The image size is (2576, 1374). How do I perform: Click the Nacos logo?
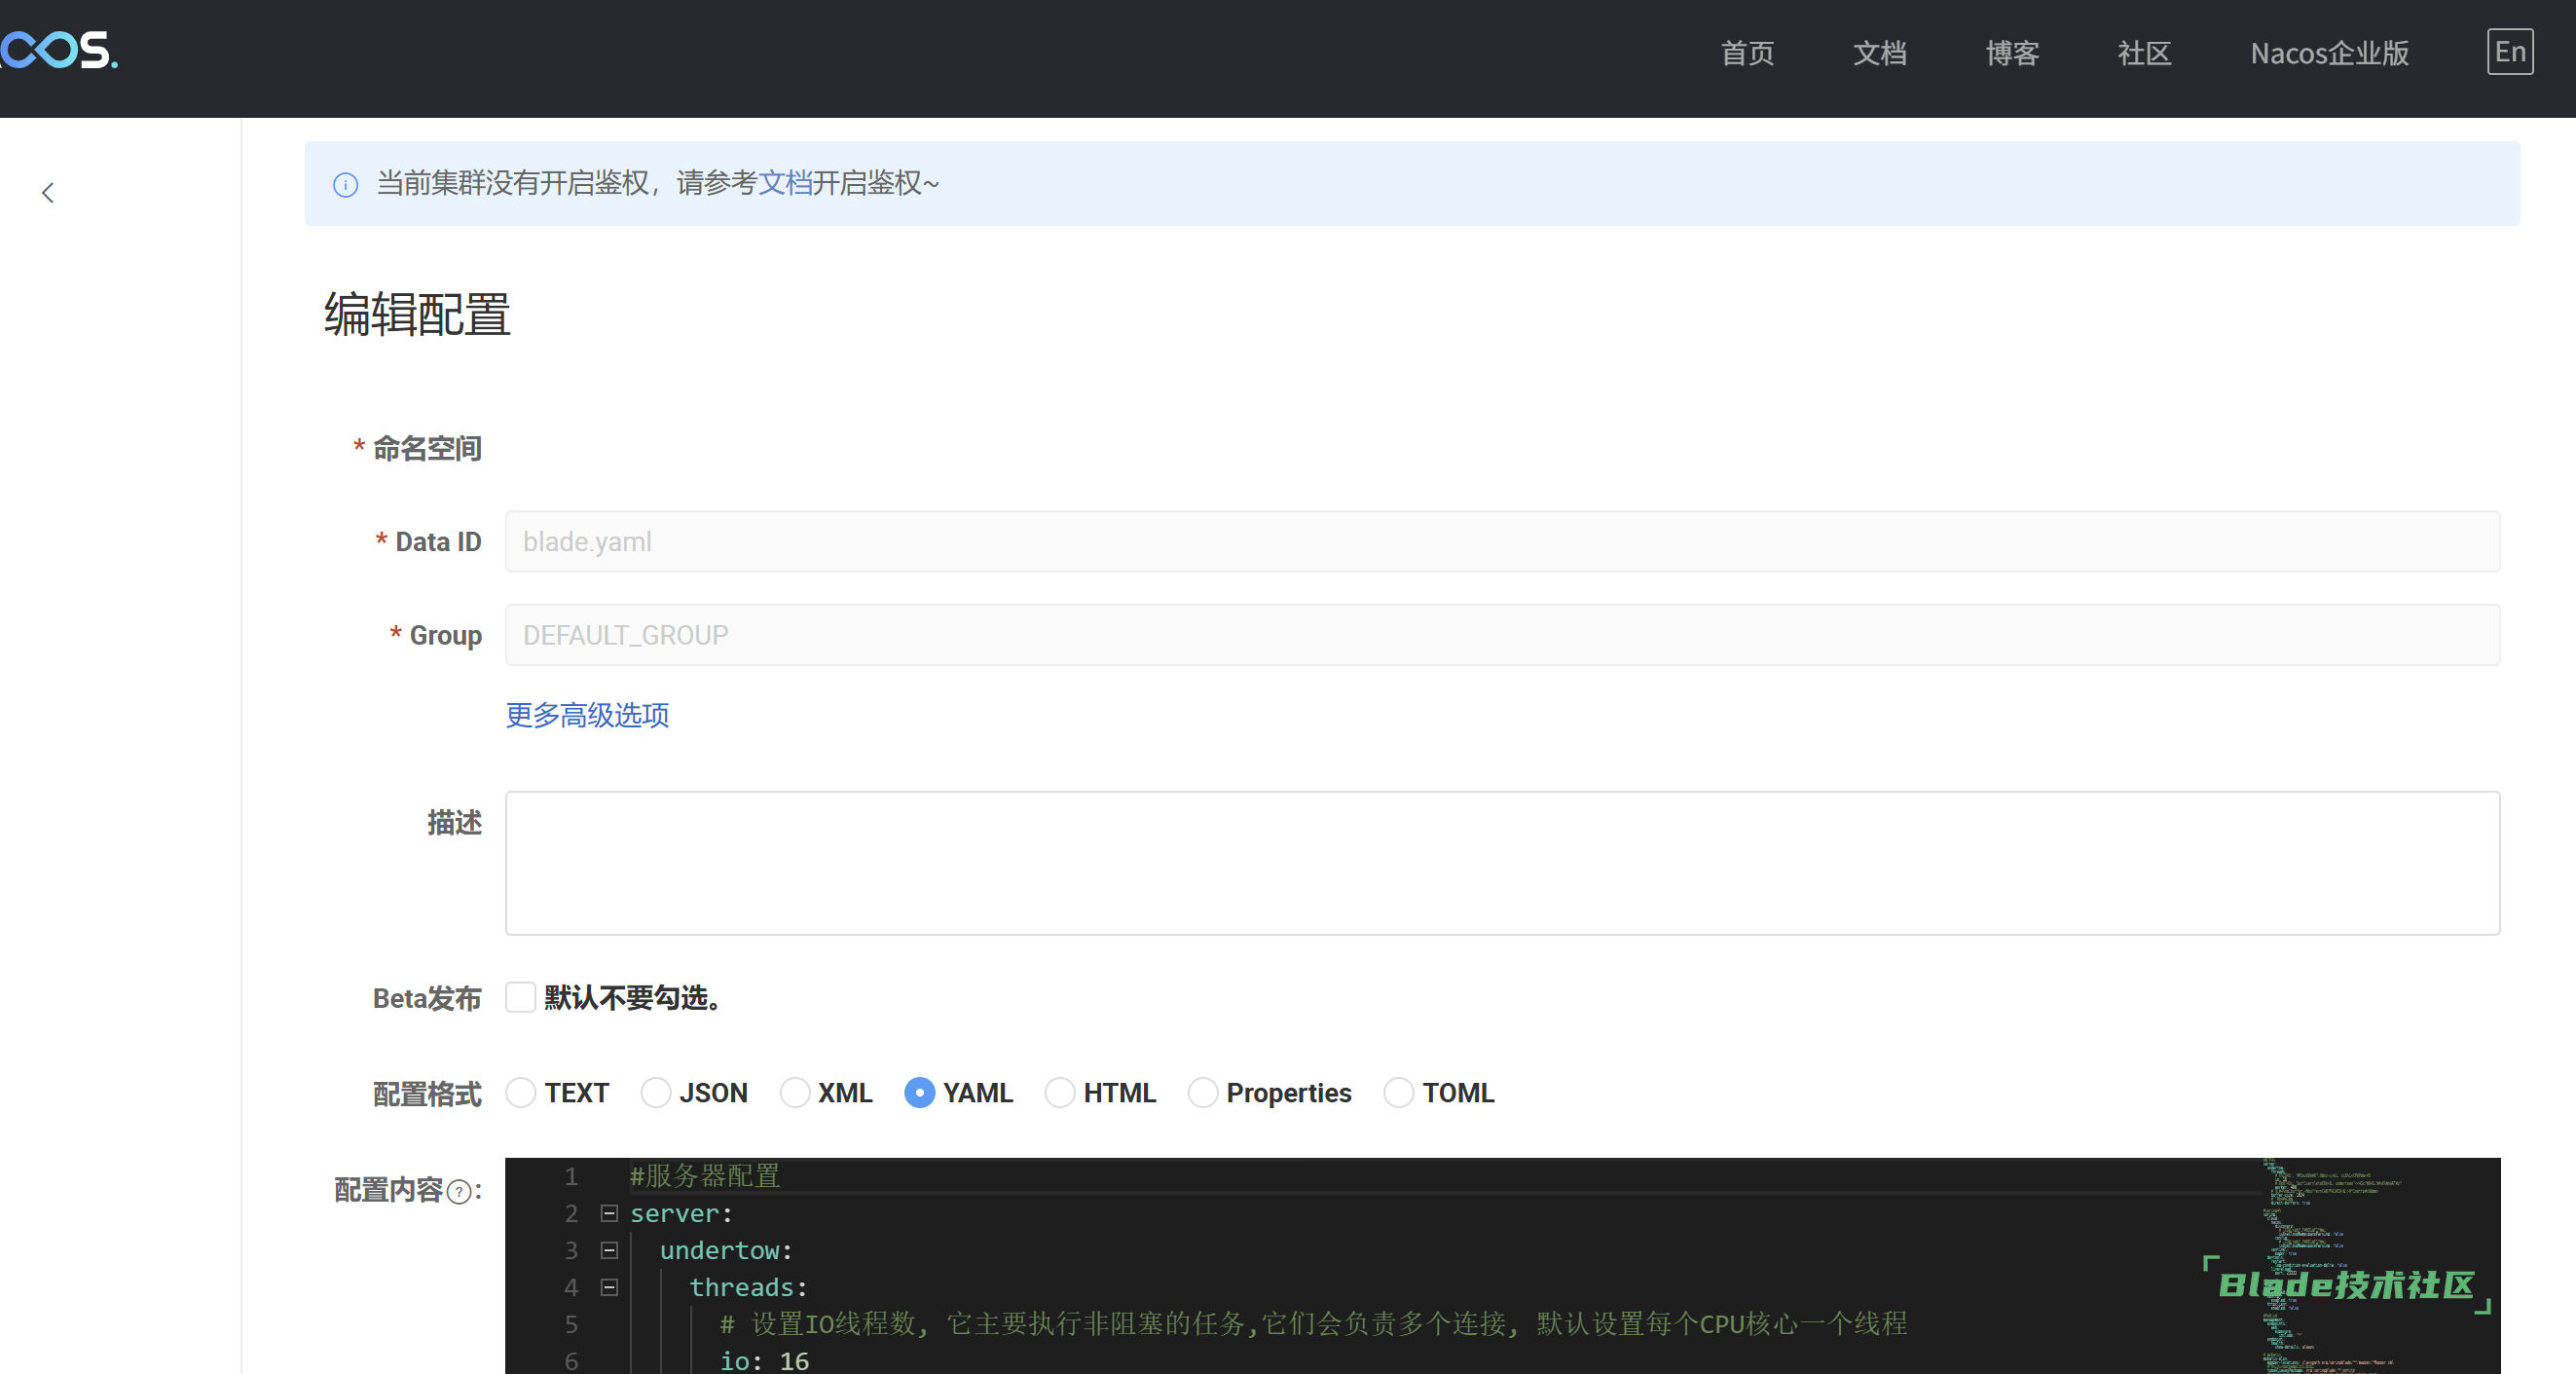point(58,50)
